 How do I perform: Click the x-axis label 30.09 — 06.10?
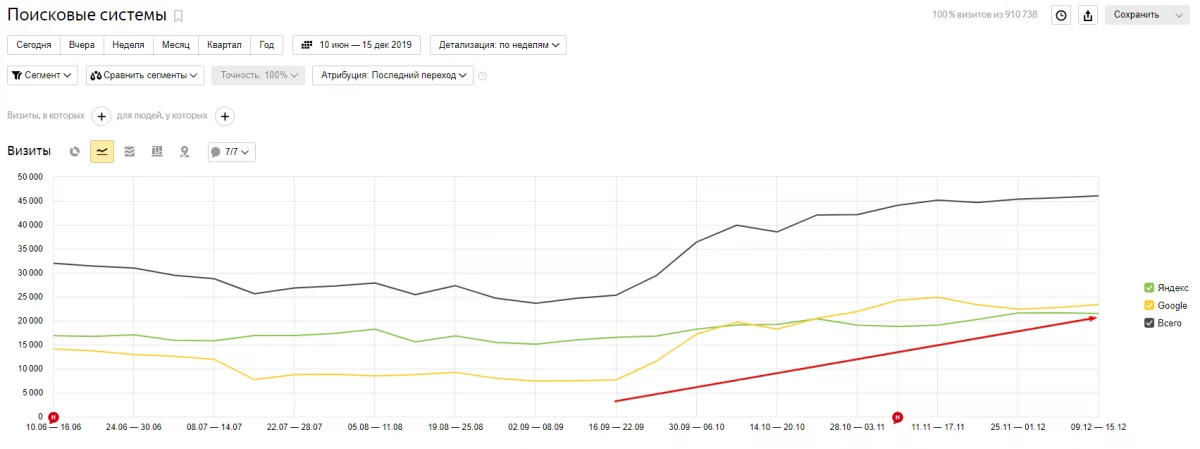click(696, 427)
